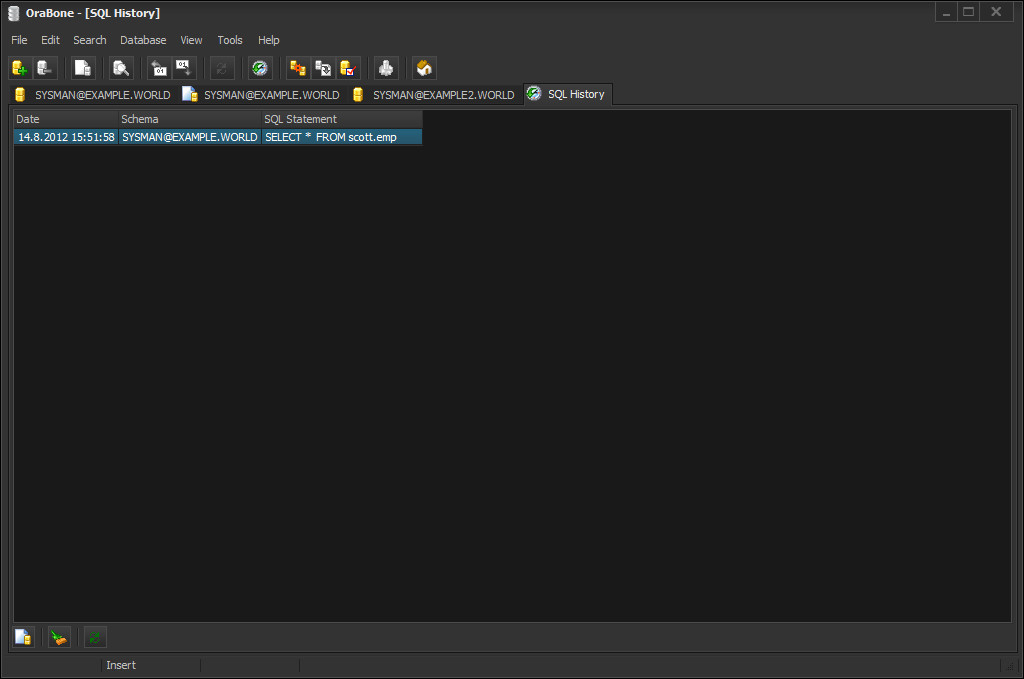The image size is (1024, 679).
Task: Click the greyed-out refresh toolbar icon
Action: tap(222, 68)
